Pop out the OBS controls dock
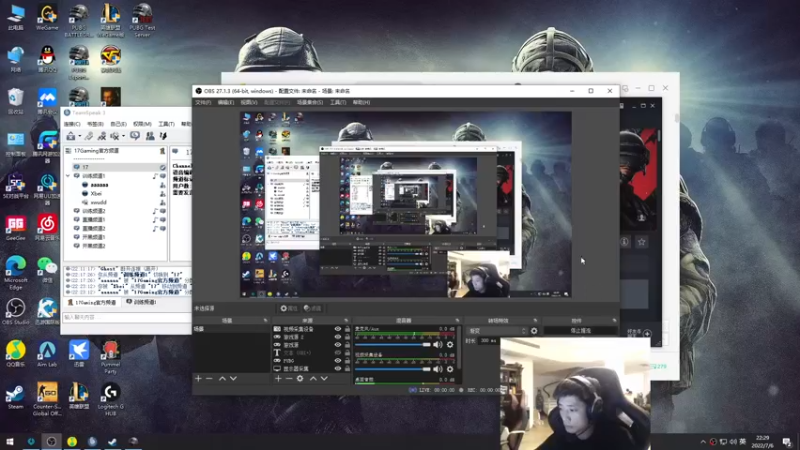 coord(614,320)
